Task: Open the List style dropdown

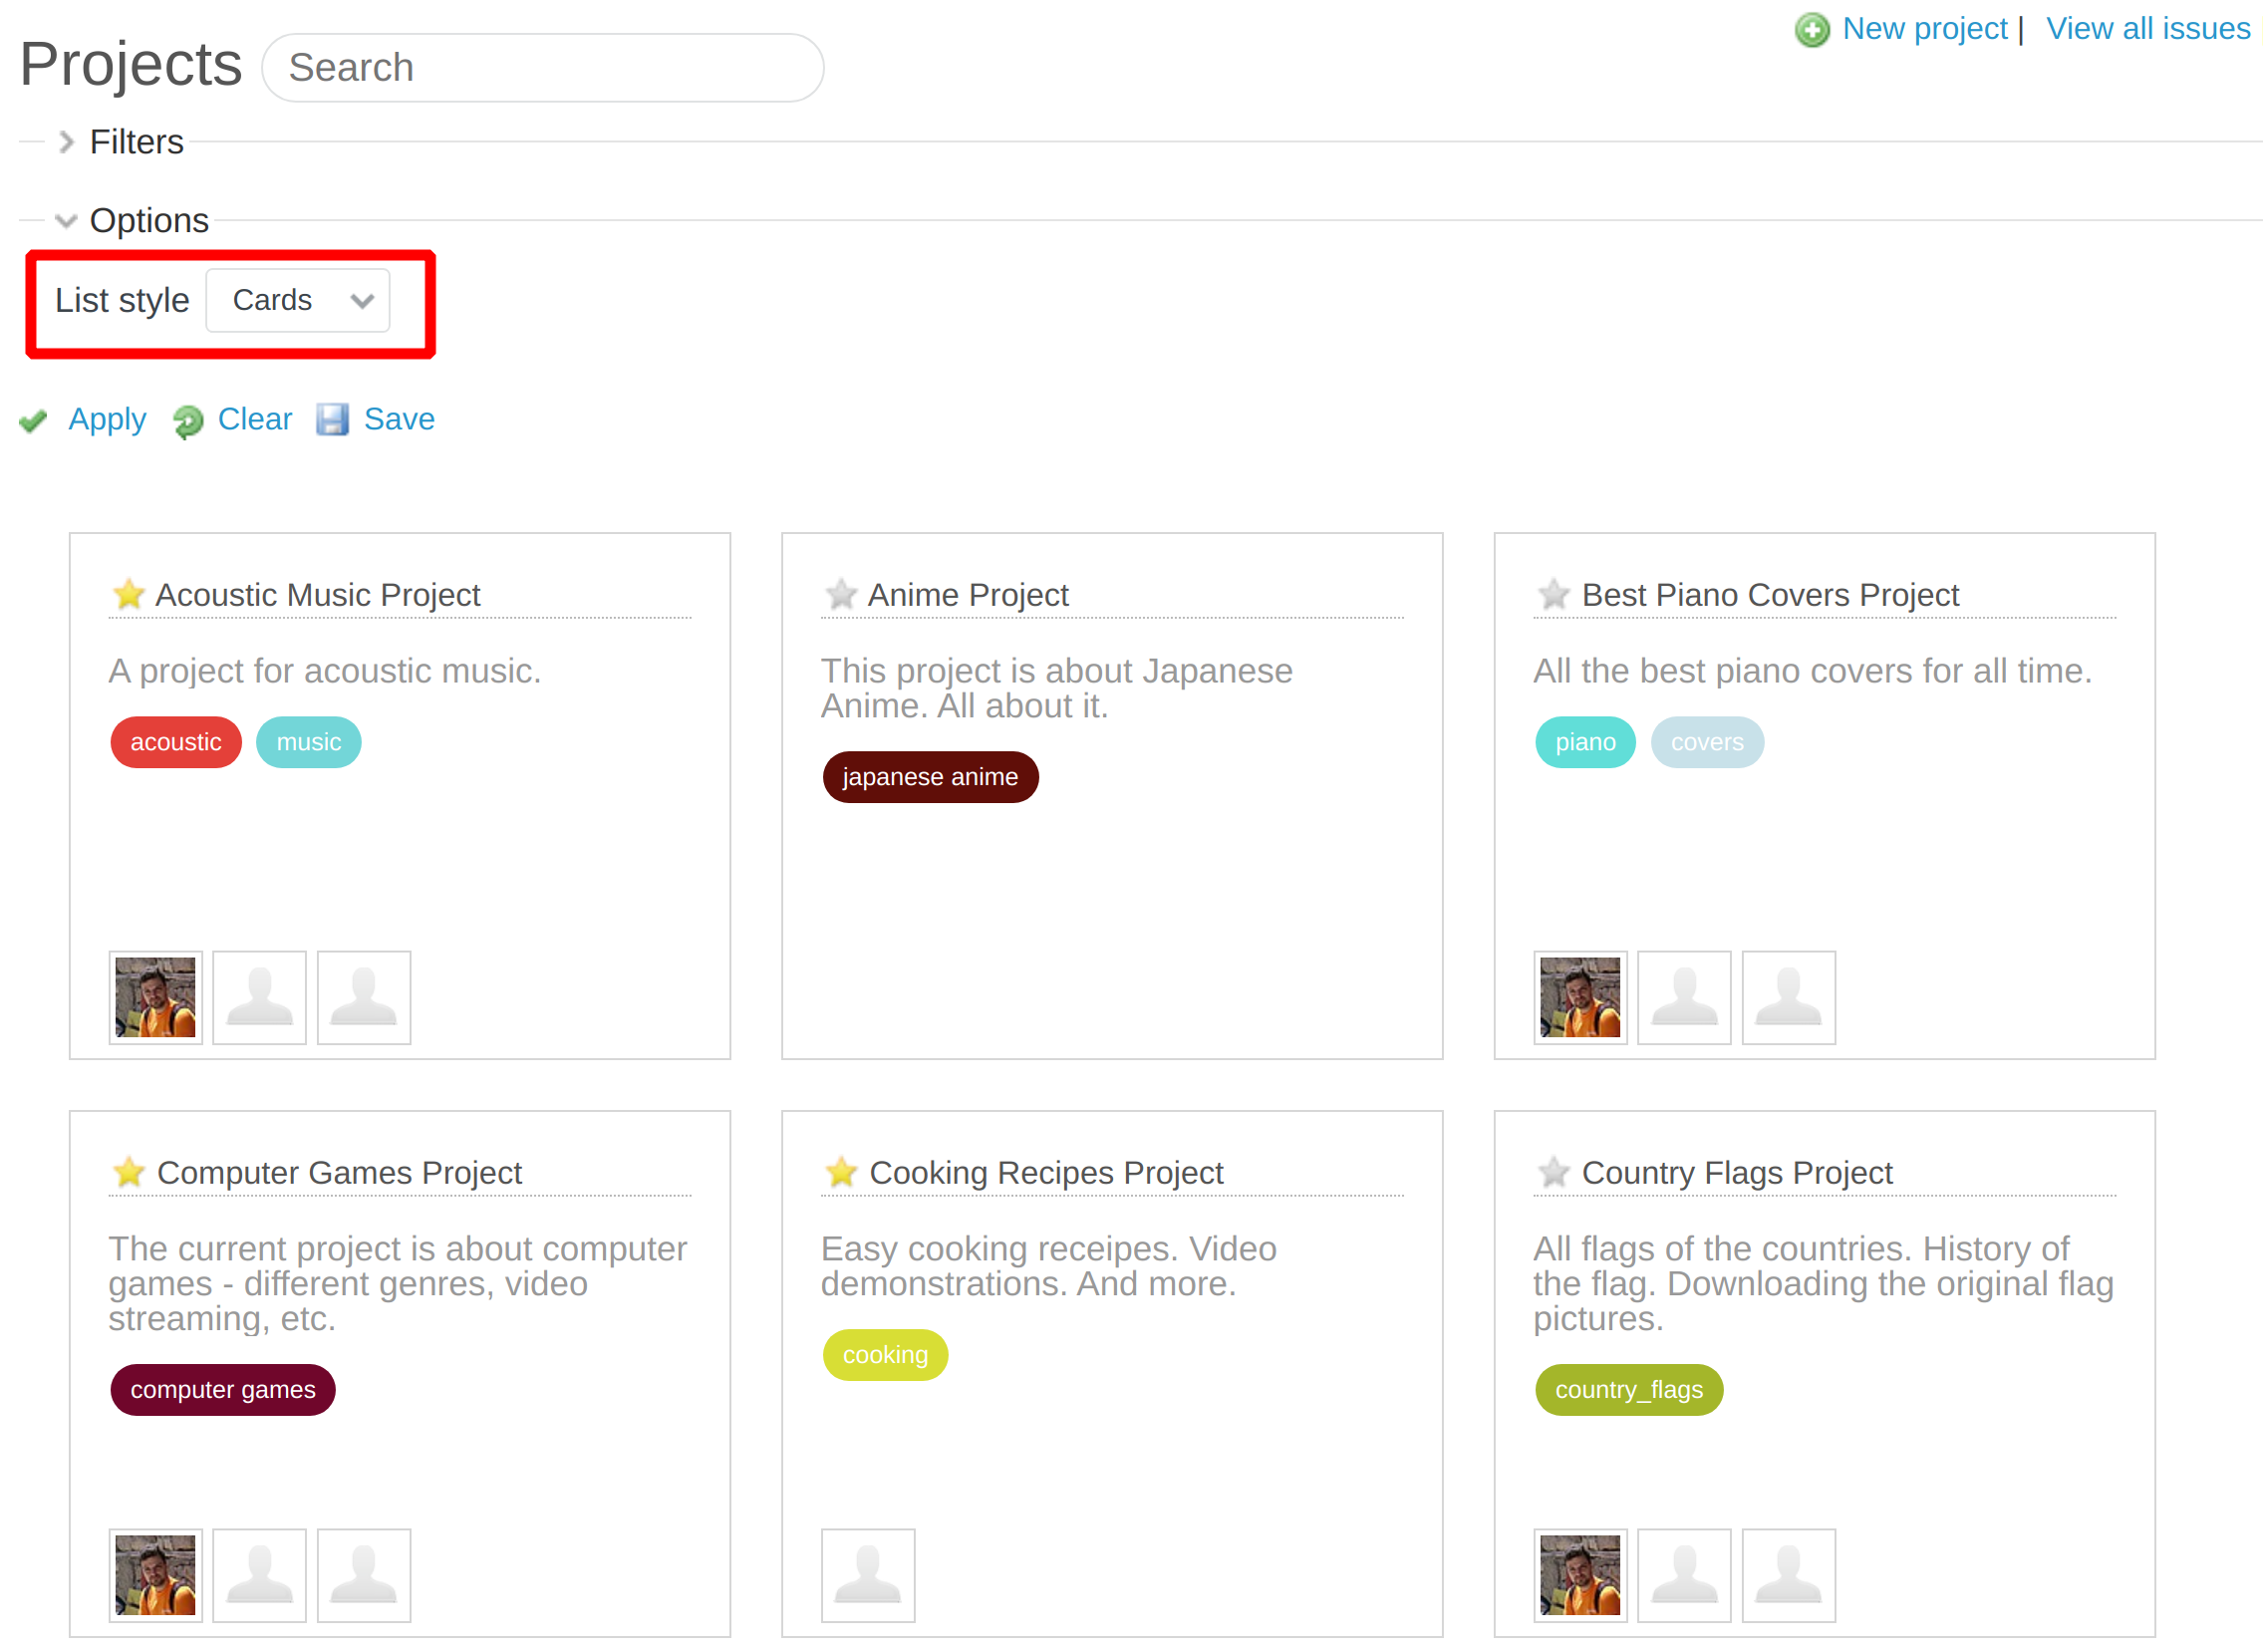Action: 297,300
